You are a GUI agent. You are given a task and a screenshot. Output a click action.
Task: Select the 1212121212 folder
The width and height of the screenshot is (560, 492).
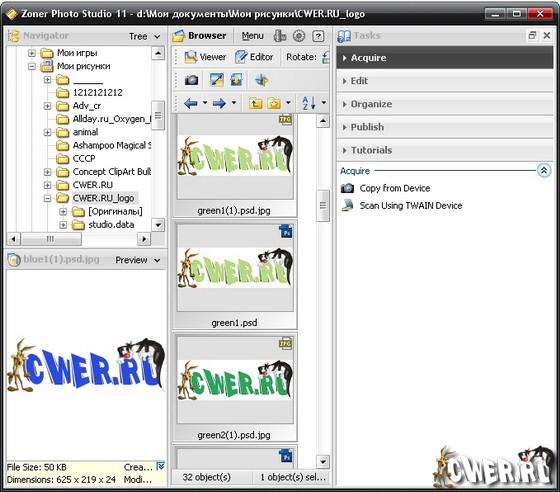(98, 92)
